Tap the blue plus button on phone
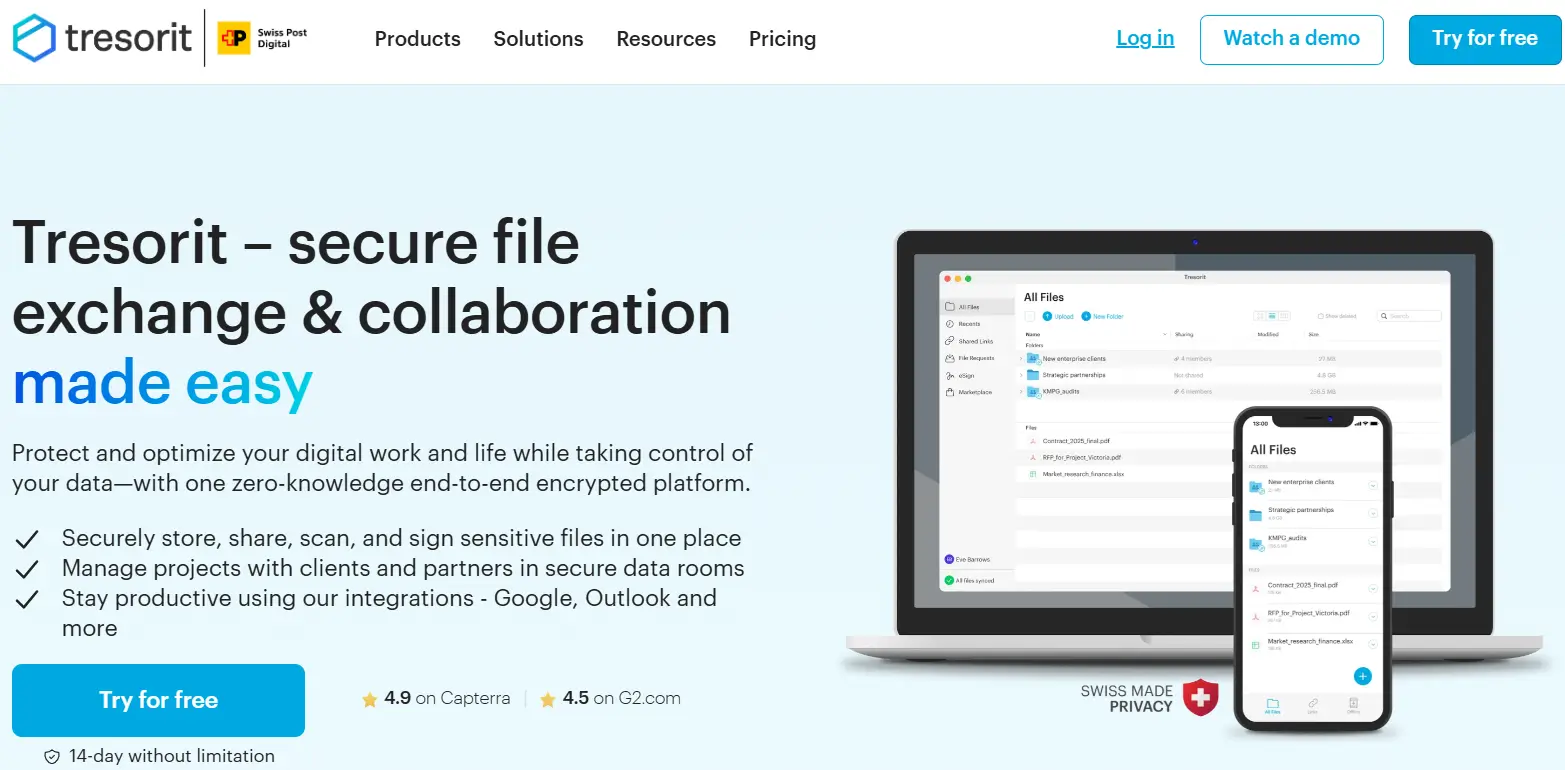 (1362, 676)
